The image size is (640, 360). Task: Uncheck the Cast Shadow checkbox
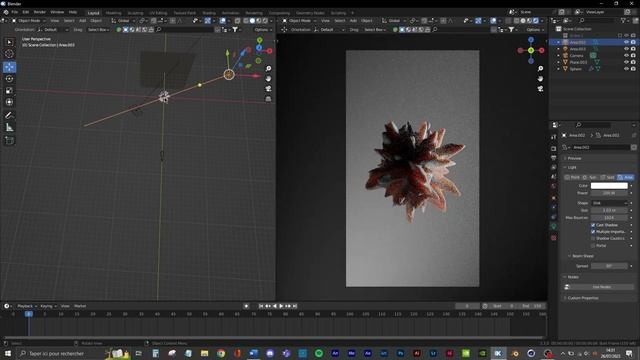(x=593, y=225)
